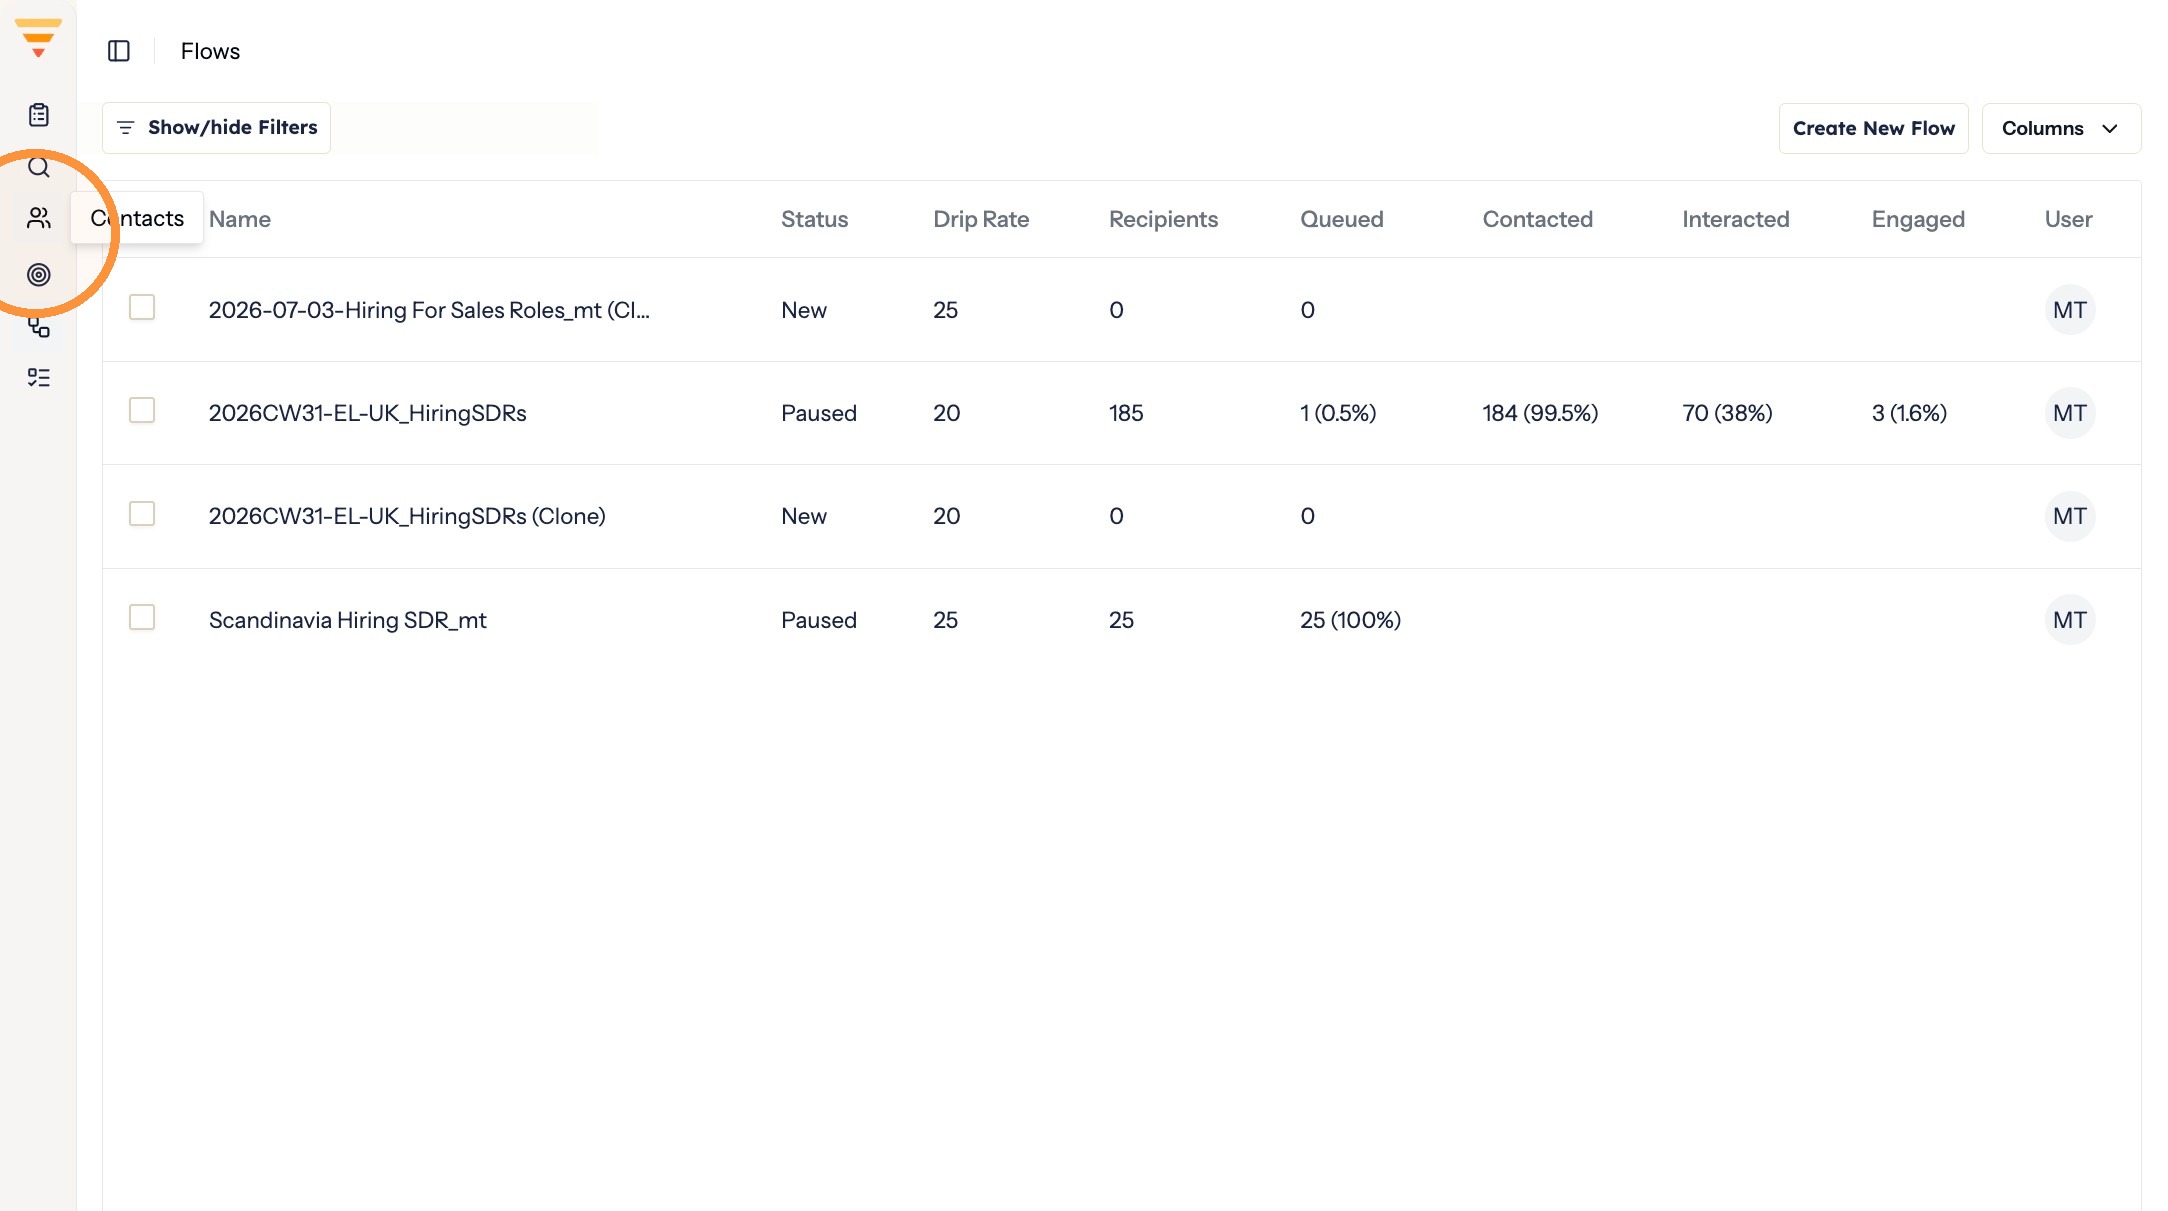
Task: Click the orange funnel app logo
Action: (x=38, y=38)
